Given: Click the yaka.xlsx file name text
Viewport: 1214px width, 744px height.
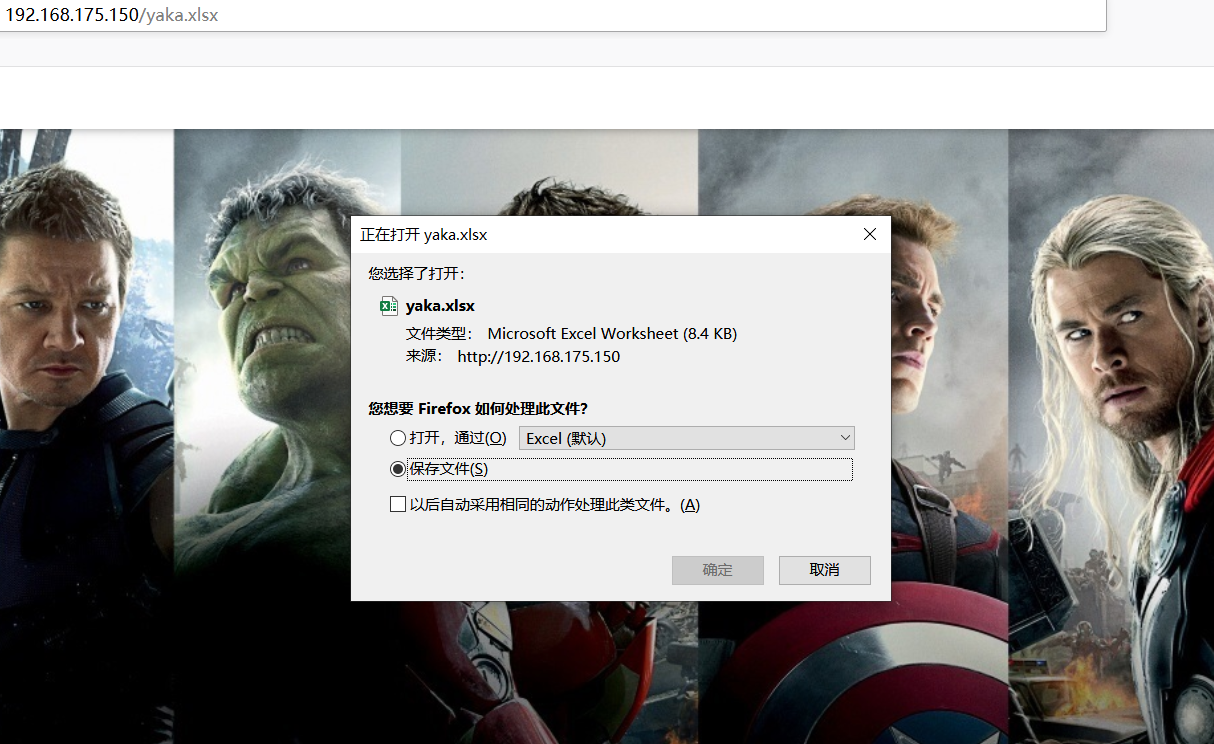Looking at the screenshot, I should (x=440, y=306).
